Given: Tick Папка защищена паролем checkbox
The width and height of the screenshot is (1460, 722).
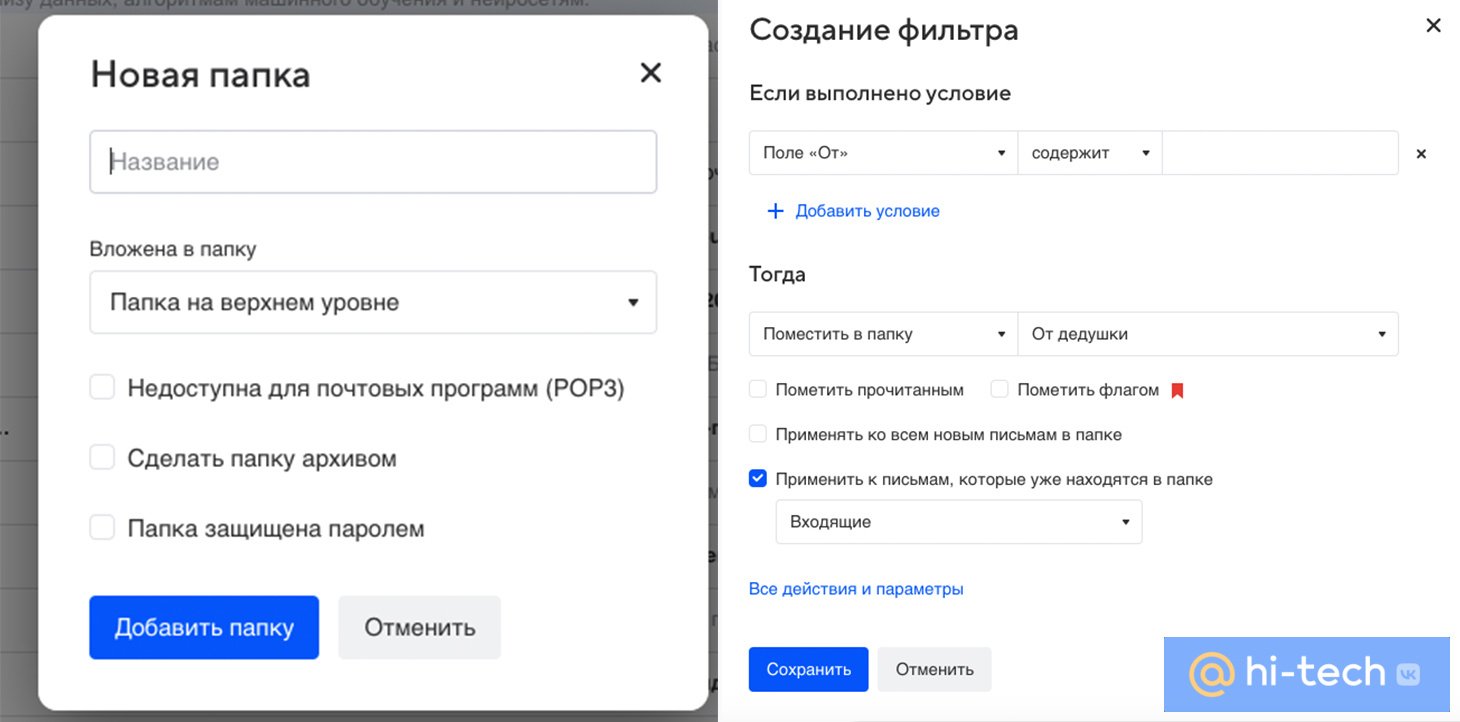Looking at the screenshot, I should point(102,527).
